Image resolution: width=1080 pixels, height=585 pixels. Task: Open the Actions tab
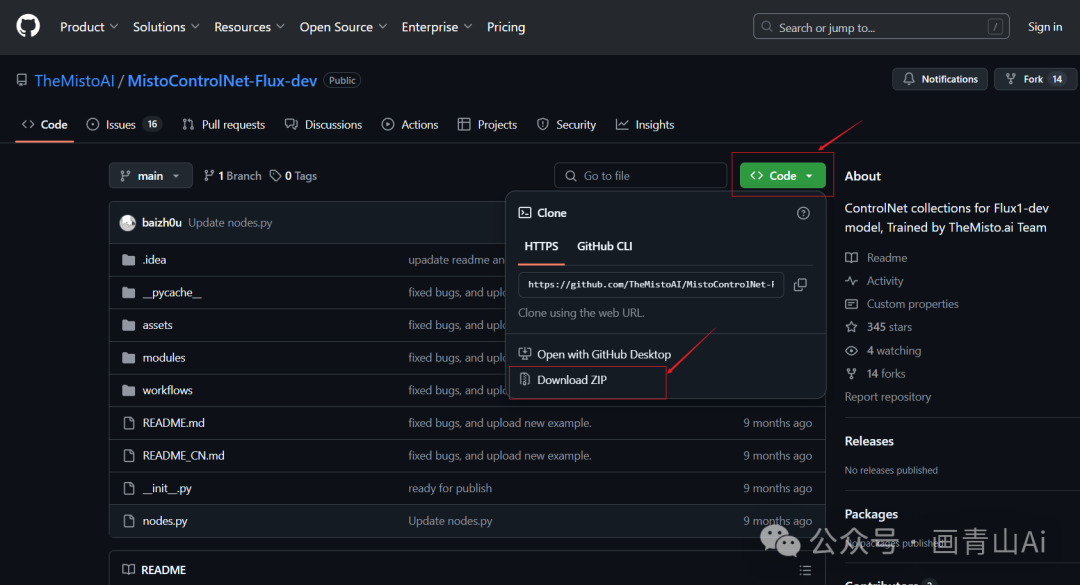[410, 125]
